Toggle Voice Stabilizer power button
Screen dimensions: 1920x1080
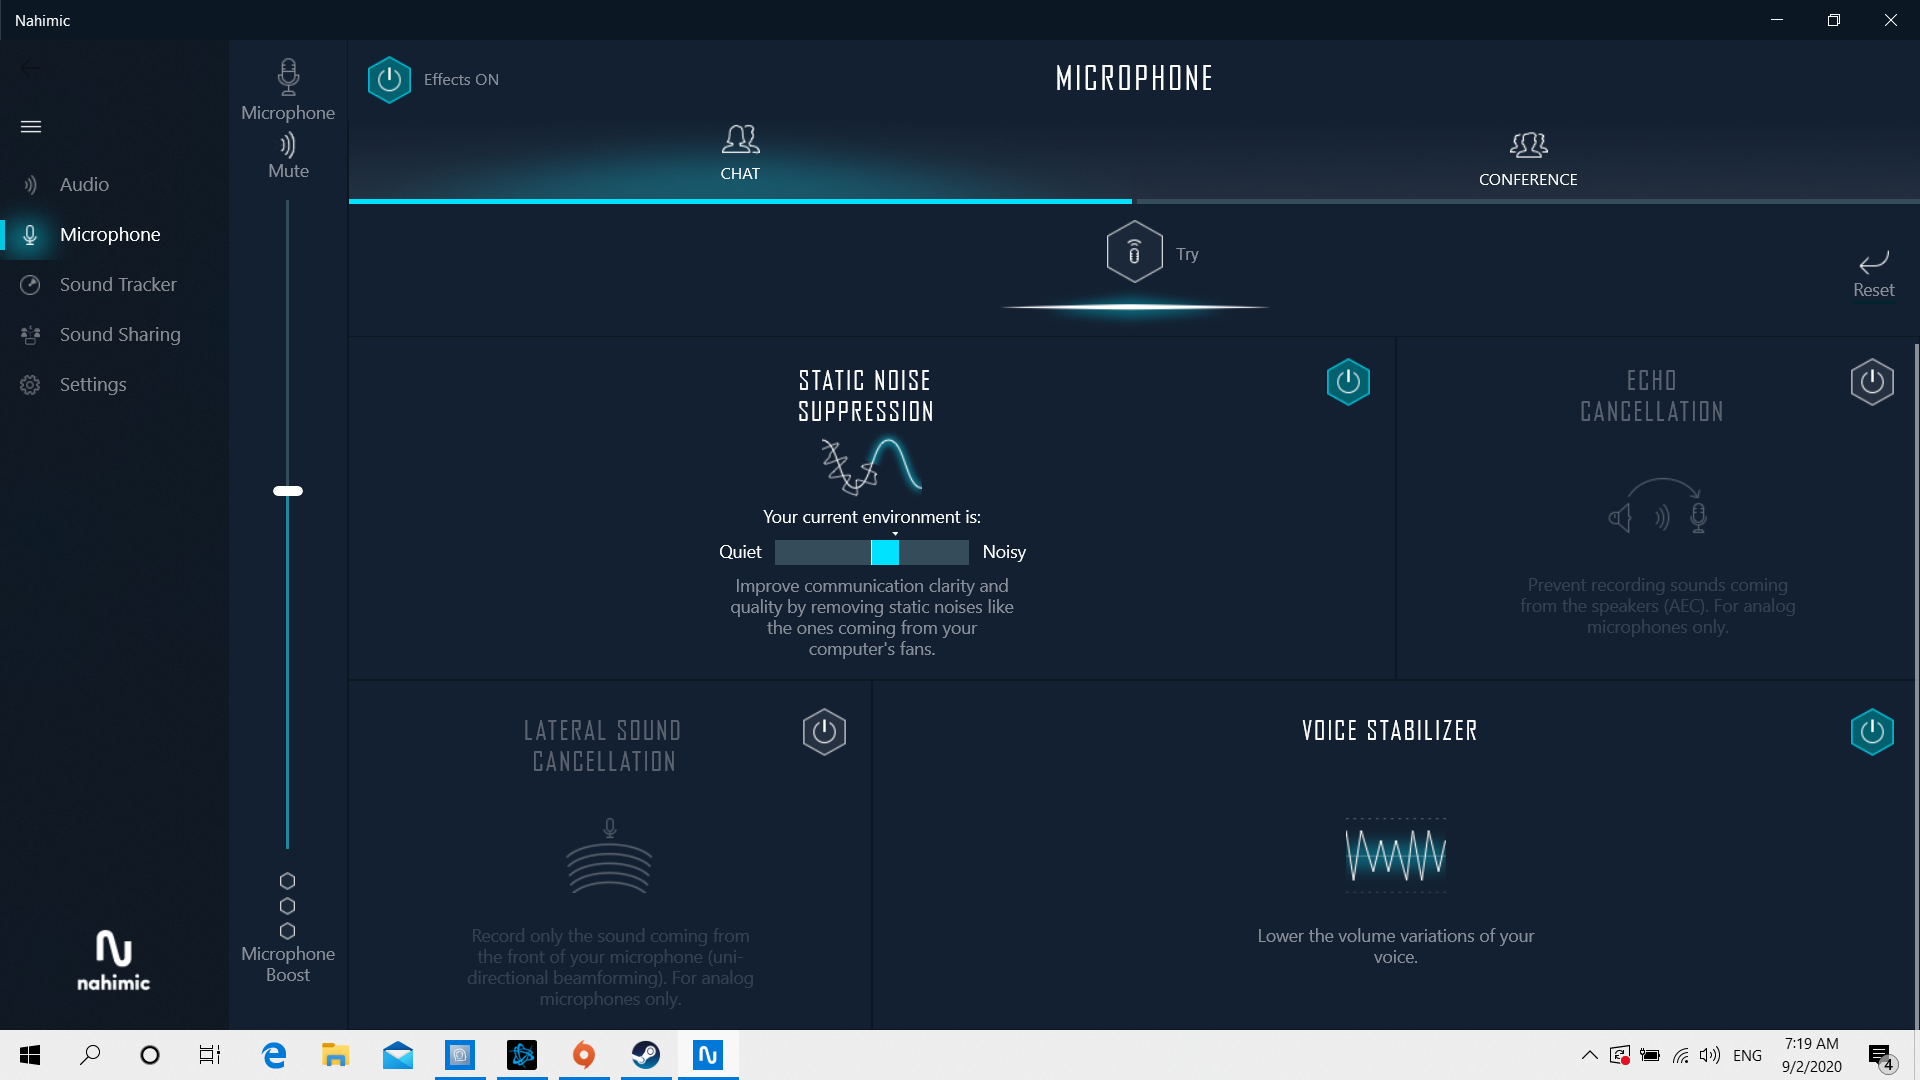pyautogui.click(x=1872, y=732)
